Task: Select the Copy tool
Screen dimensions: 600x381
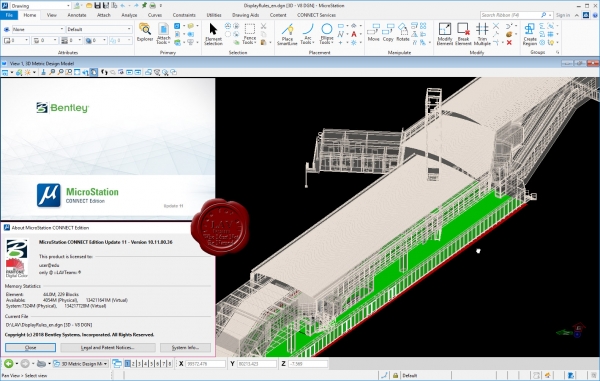Action: point(388,33)
